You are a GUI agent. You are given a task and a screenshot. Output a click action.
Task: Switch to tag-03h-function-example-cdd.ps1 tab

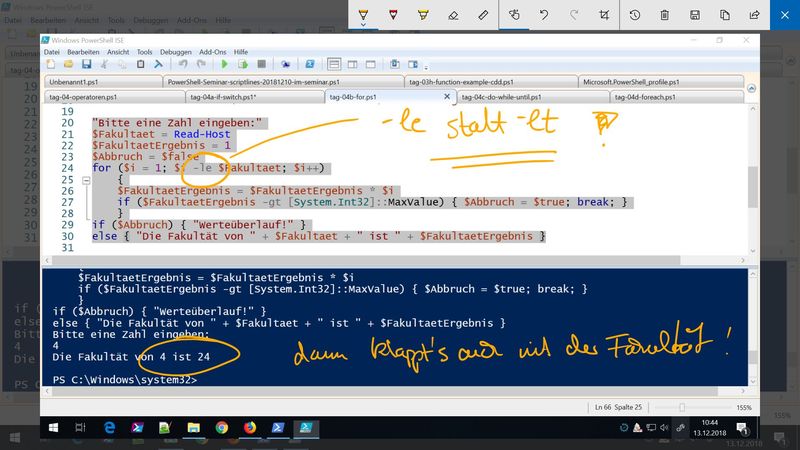[x=491, y=82]
